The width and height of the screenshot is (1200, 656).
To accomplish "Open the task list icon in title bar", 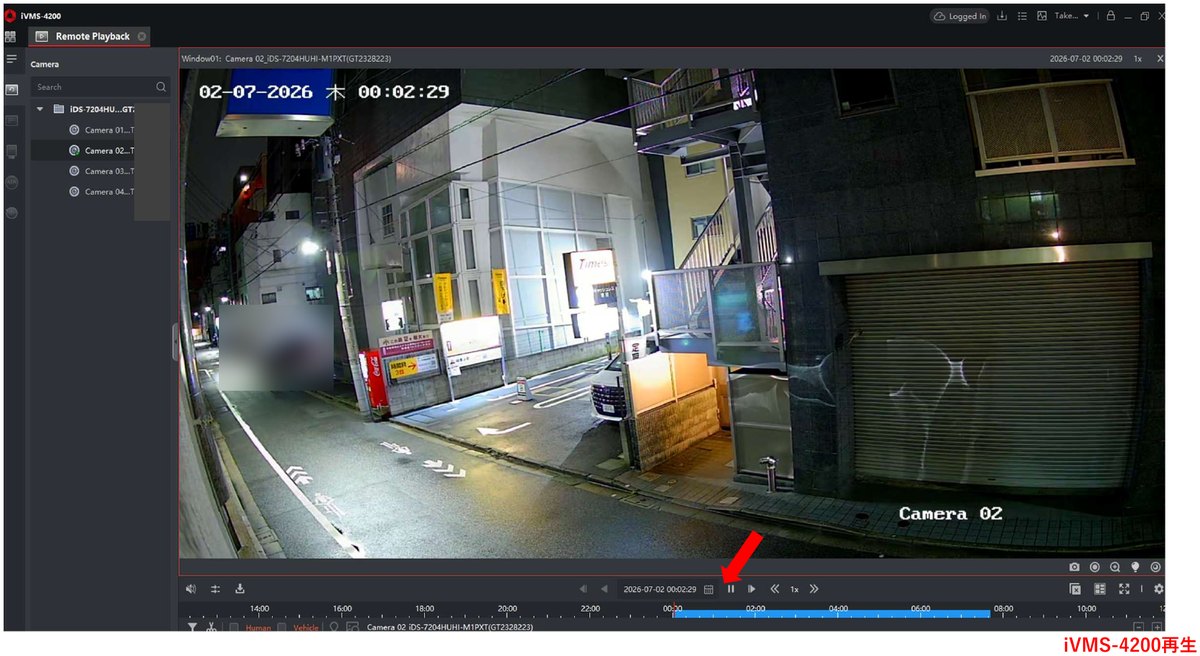I will [1022, 16].
